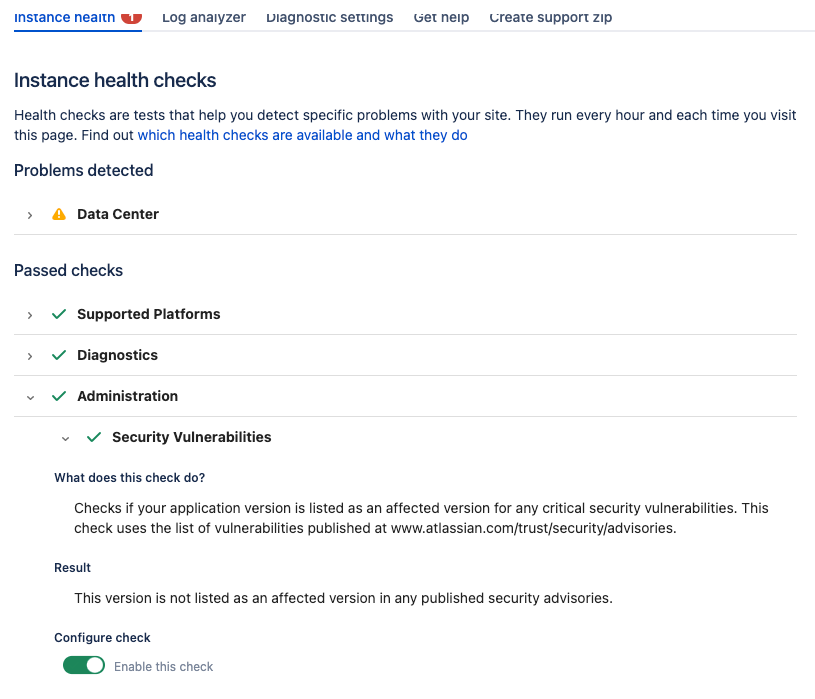Click the green checkmark beside Security Vulnerabilities
The image size is (815, 699).
[94, 437]
